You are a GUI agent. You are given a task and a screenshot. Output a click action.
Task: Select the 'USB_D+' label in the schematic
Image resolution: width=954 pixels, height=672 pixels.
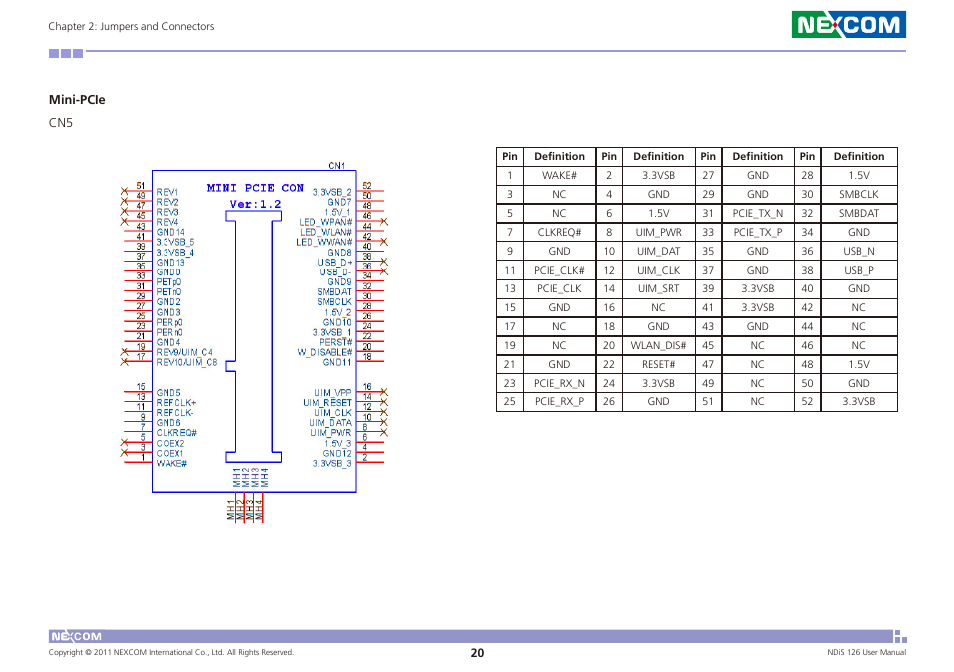(335, 262)
